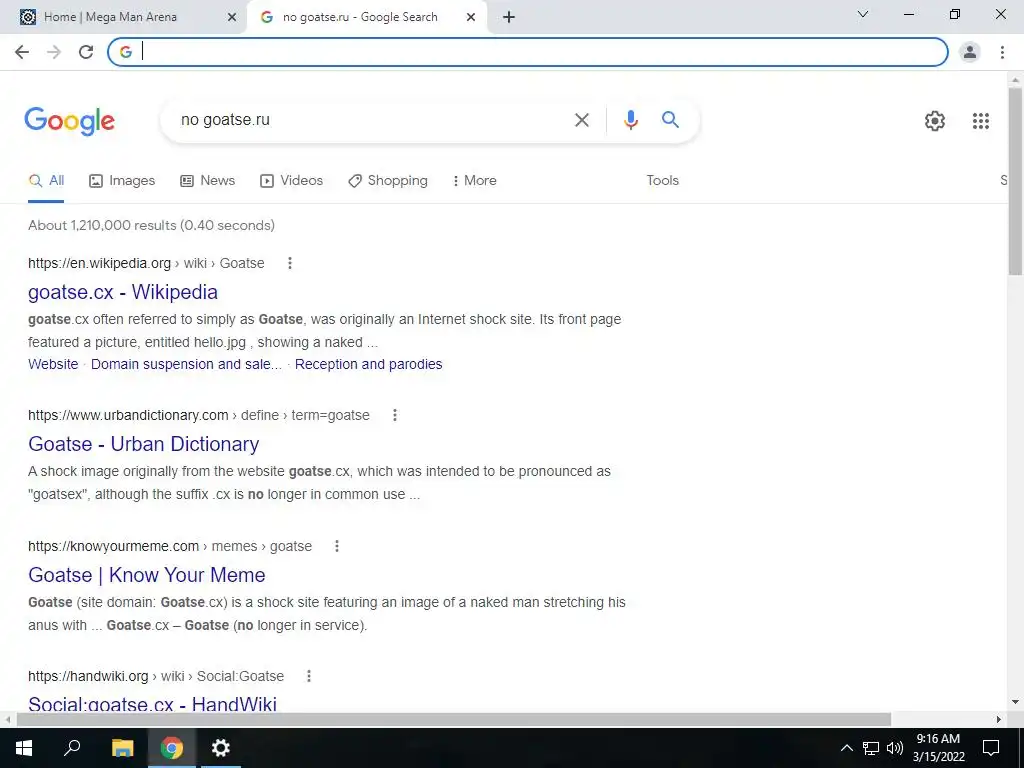Open the Chrome profile avatar icon
1024x768 pixels.
(x=970, y=52)
